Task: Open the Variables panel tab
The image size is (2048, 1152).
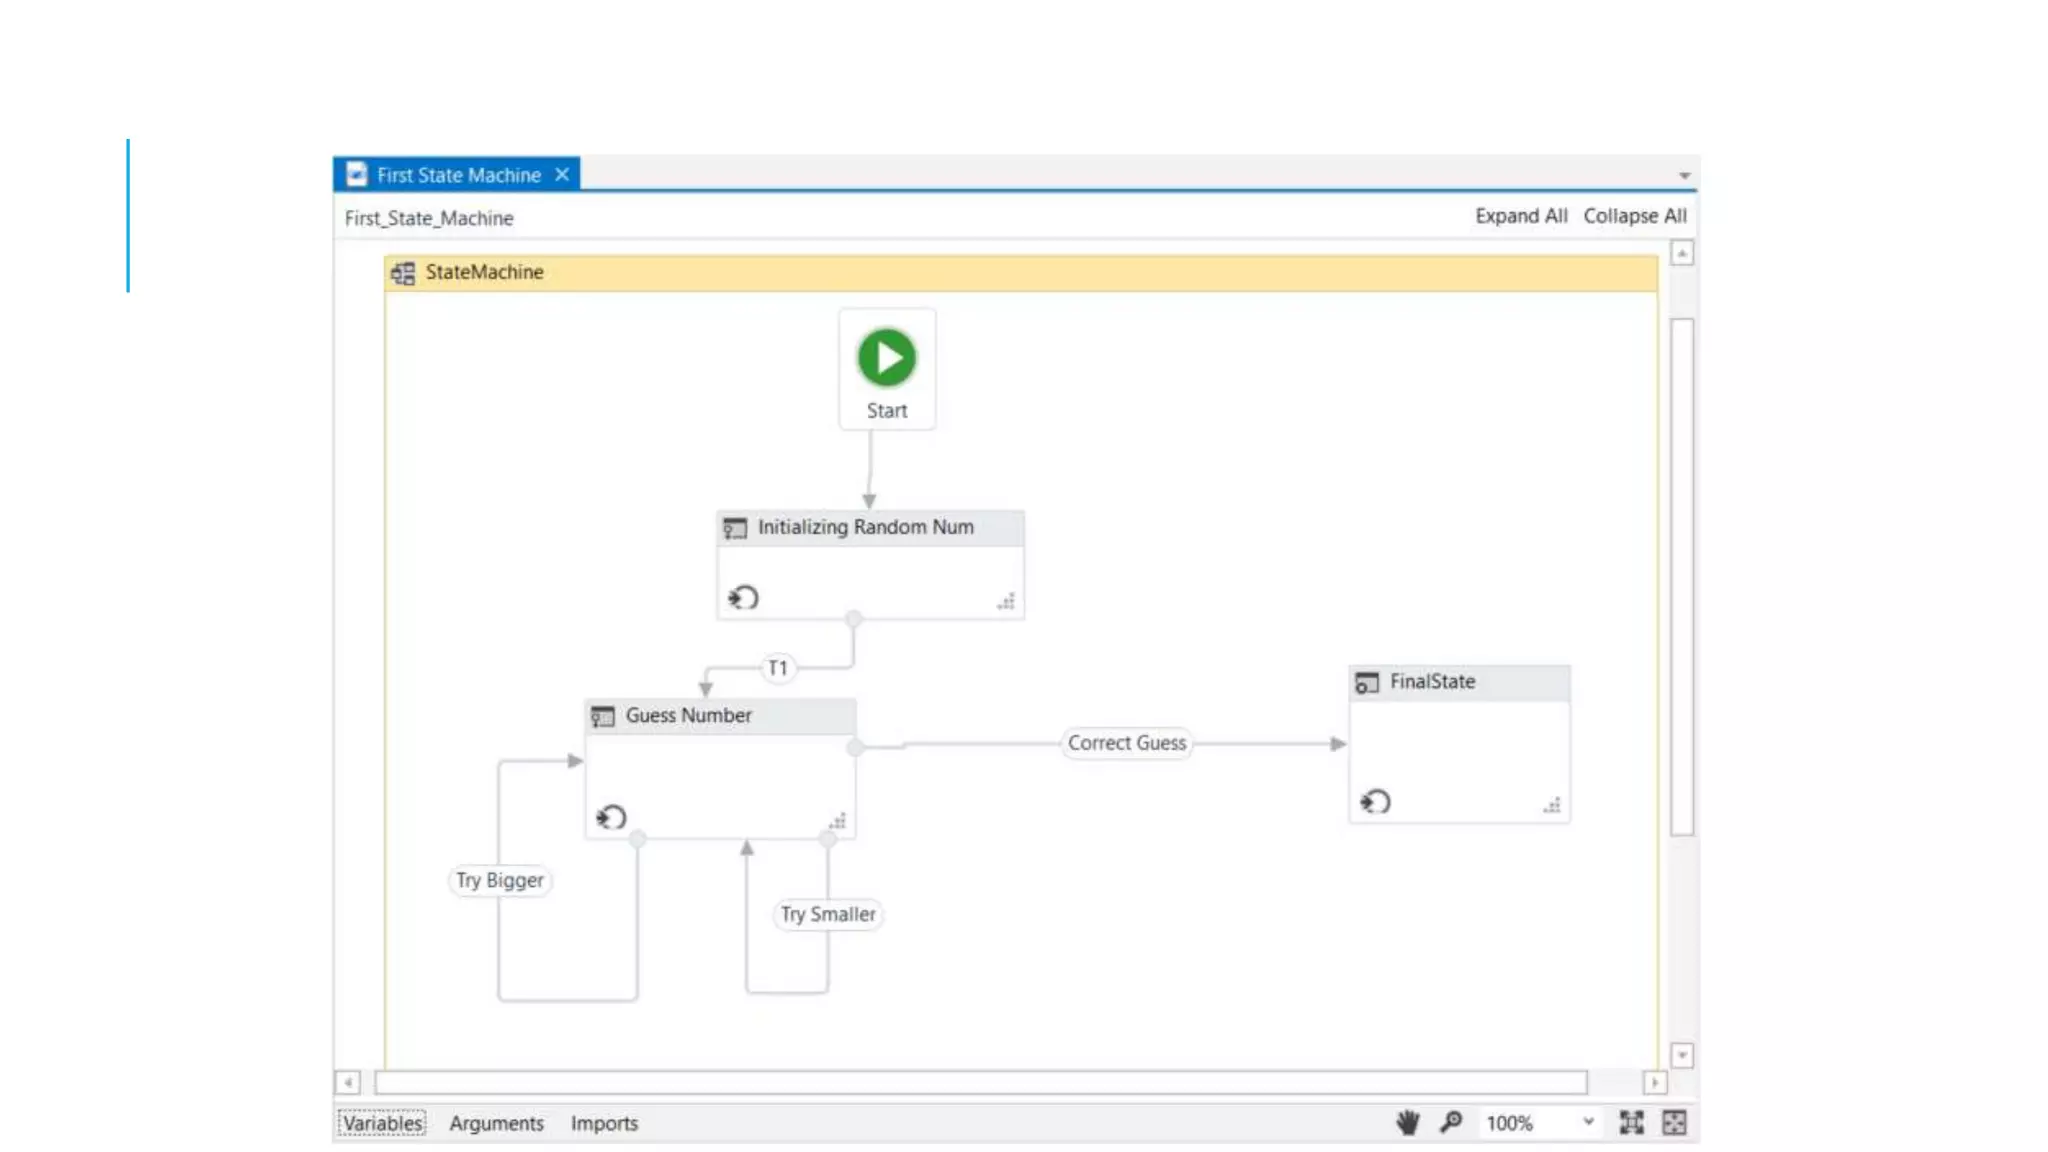Action: click(x=382, y=1123)
